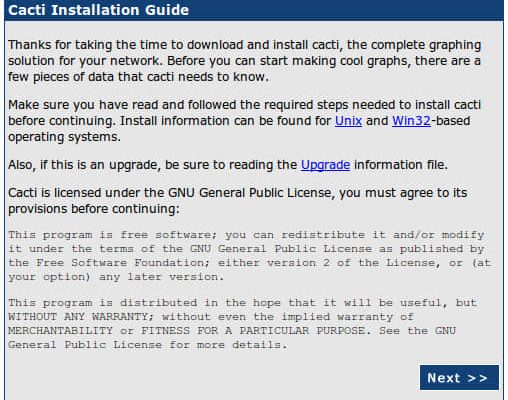Open the Upgrade information file link
The height and width of the screenshot is (400, 508).
(x=325, y=165)
